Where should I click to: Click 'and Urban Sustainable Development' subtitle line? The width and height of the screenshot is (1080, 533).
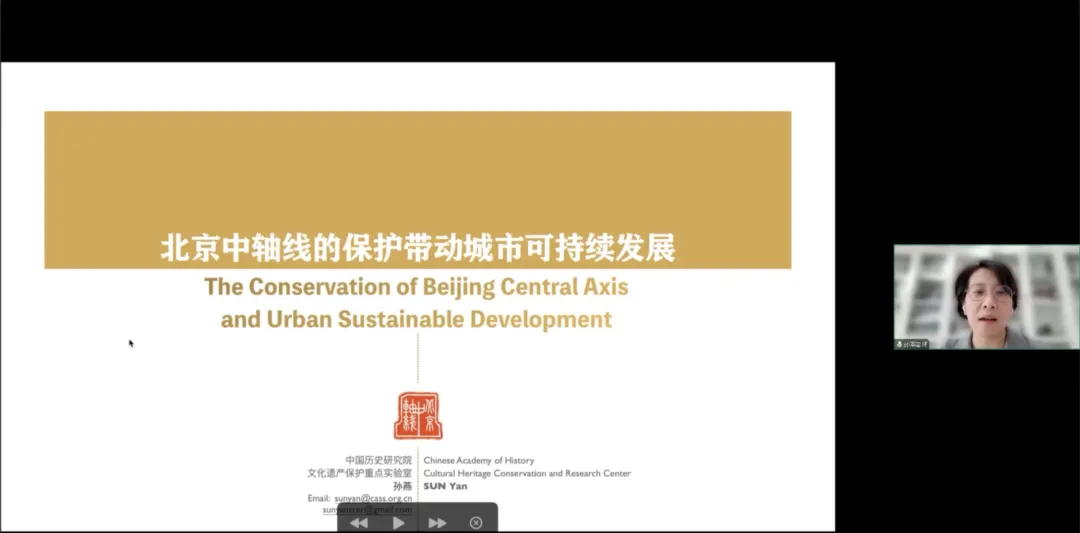pos(417,320)
